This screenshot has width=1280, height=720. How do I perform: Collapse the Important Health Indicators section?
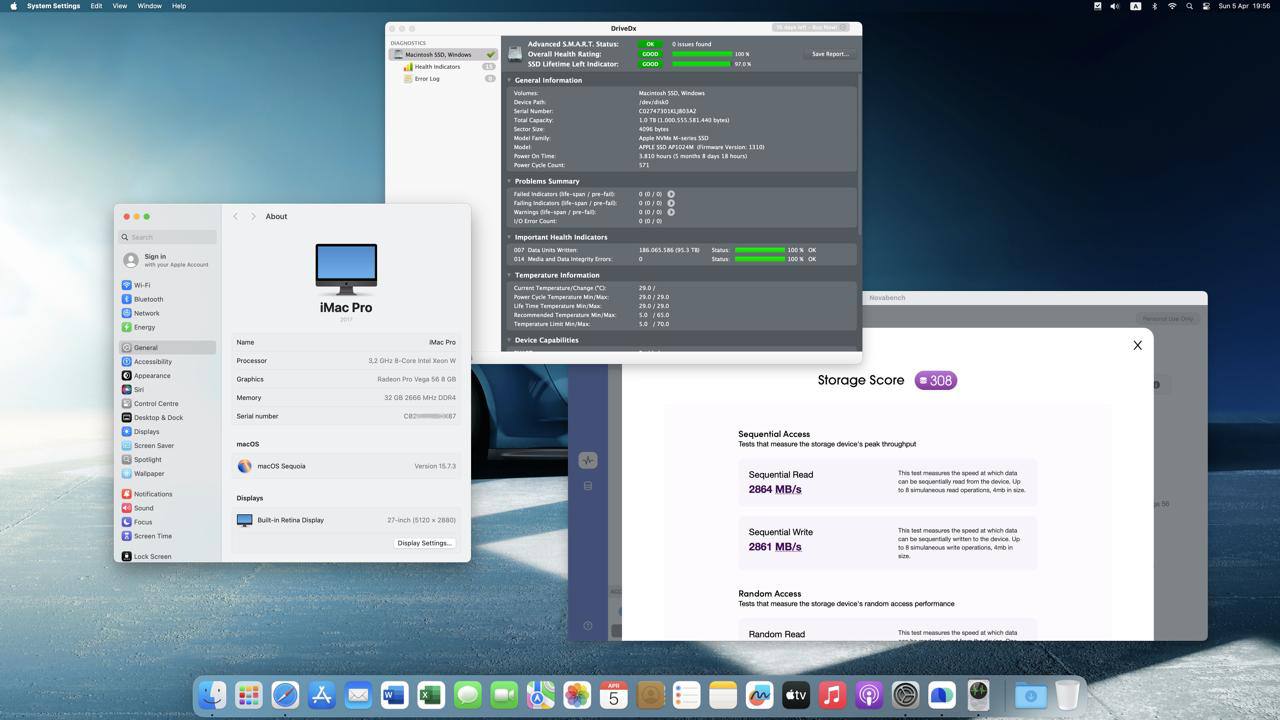[509, 237]
